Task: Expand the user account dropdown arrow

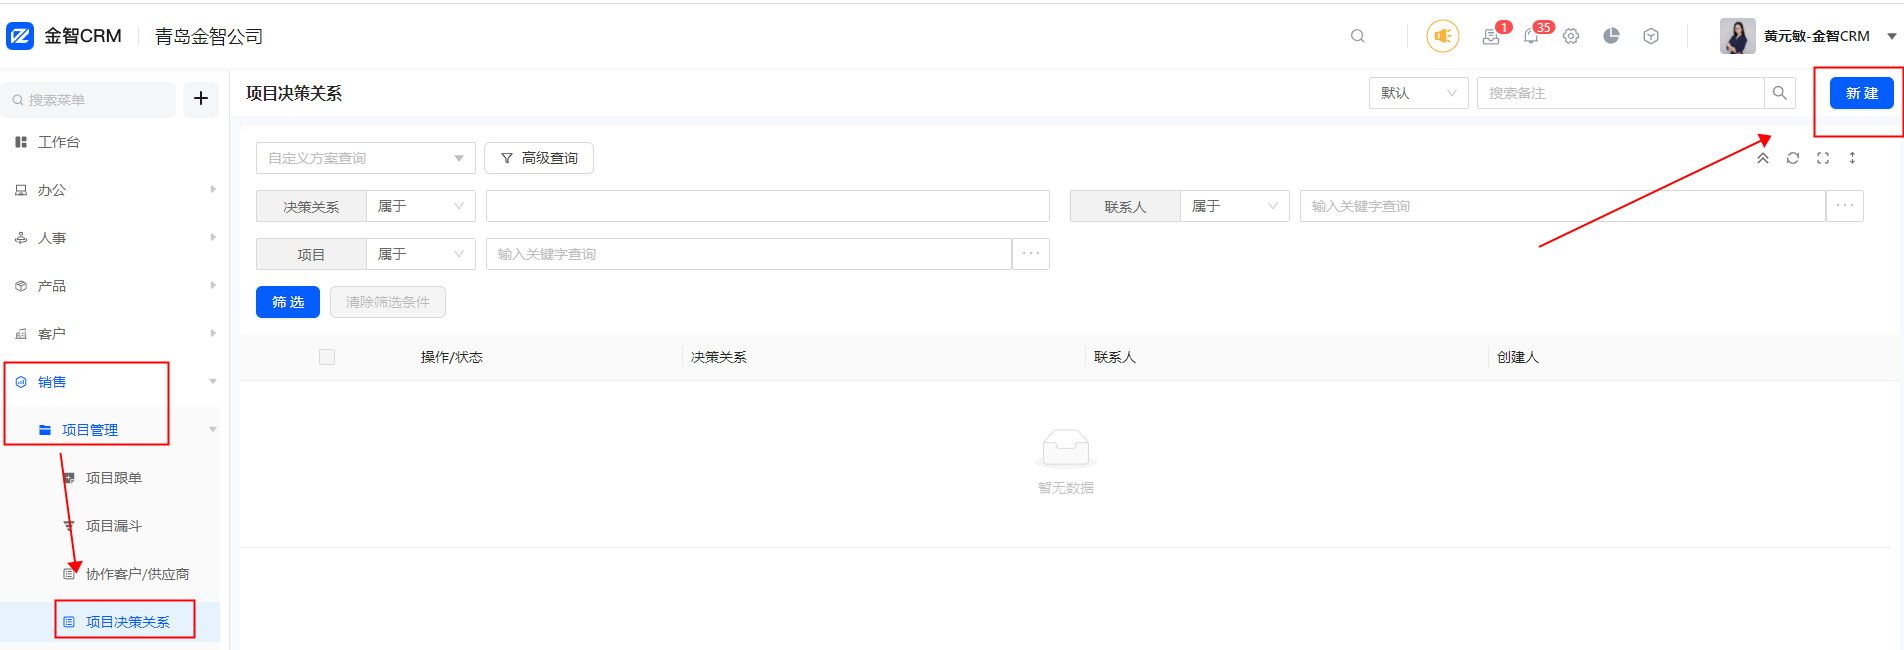Action: [1891, 36]
